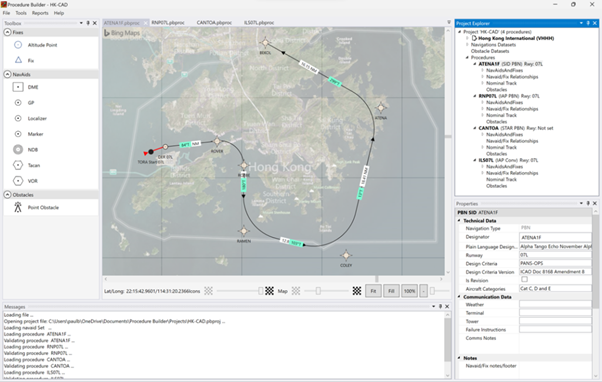This screenshot has height=382, width=602.
Task: Switch to the RNP07L.pbproc tab
Action: pos(168,23)
